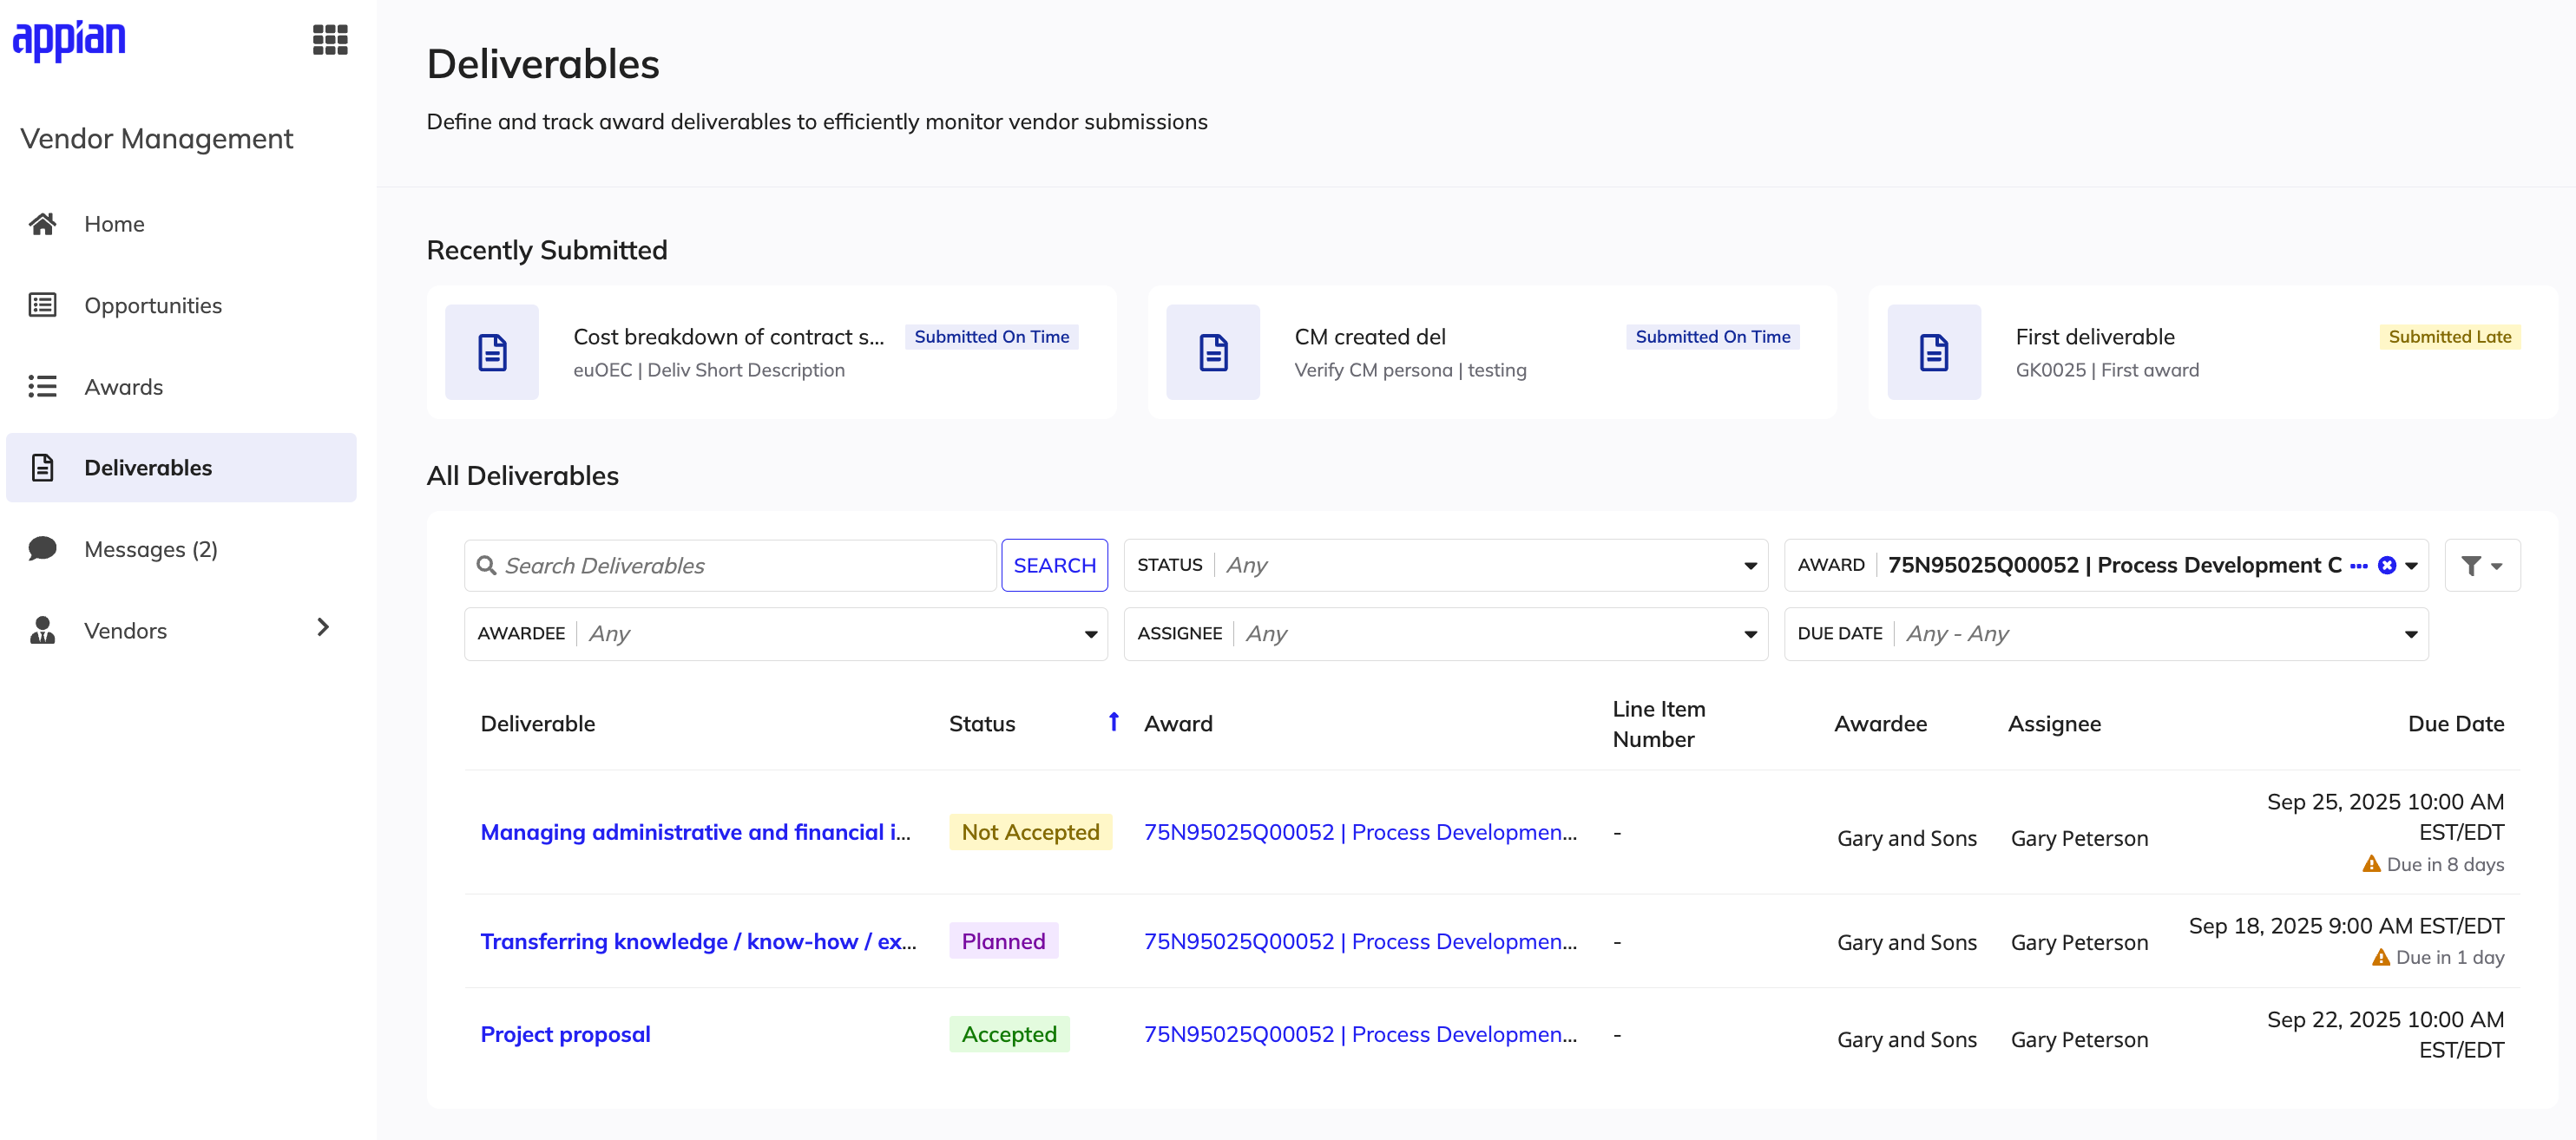
Task: Open the Assignee filter dropdown
Action: click(1445, 634)
